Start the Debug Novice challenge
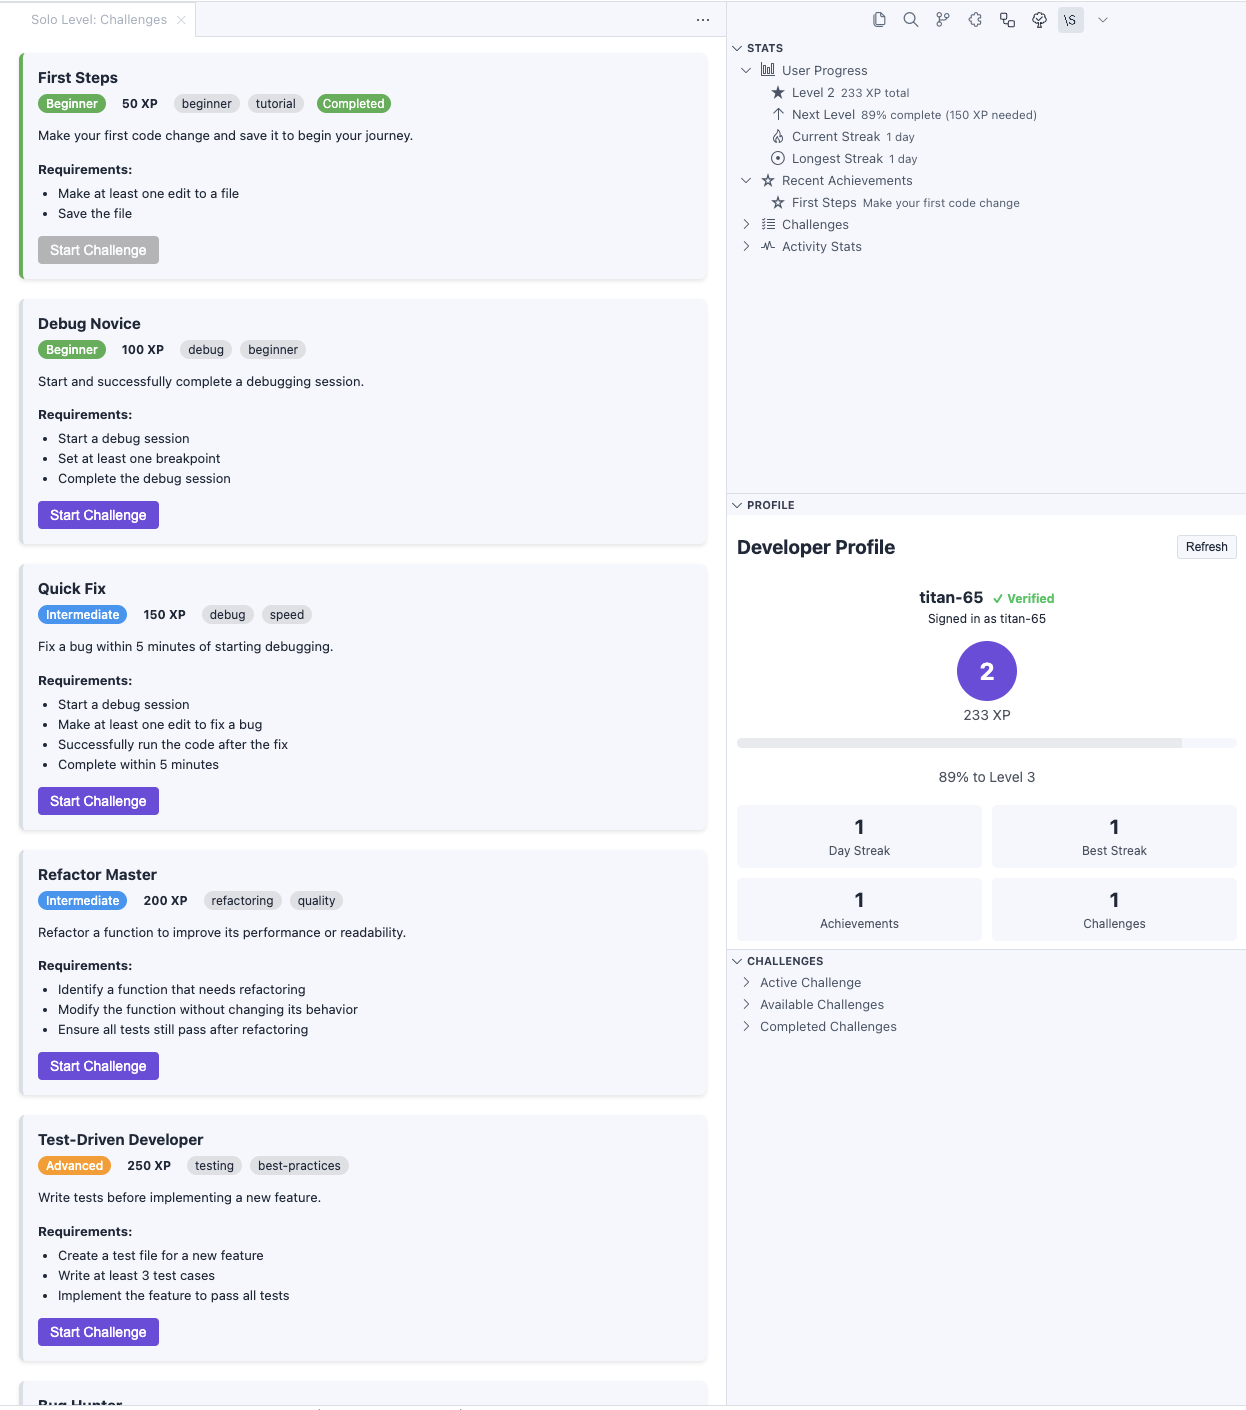Viewport: 1246px width, 1410px height. 98,515
